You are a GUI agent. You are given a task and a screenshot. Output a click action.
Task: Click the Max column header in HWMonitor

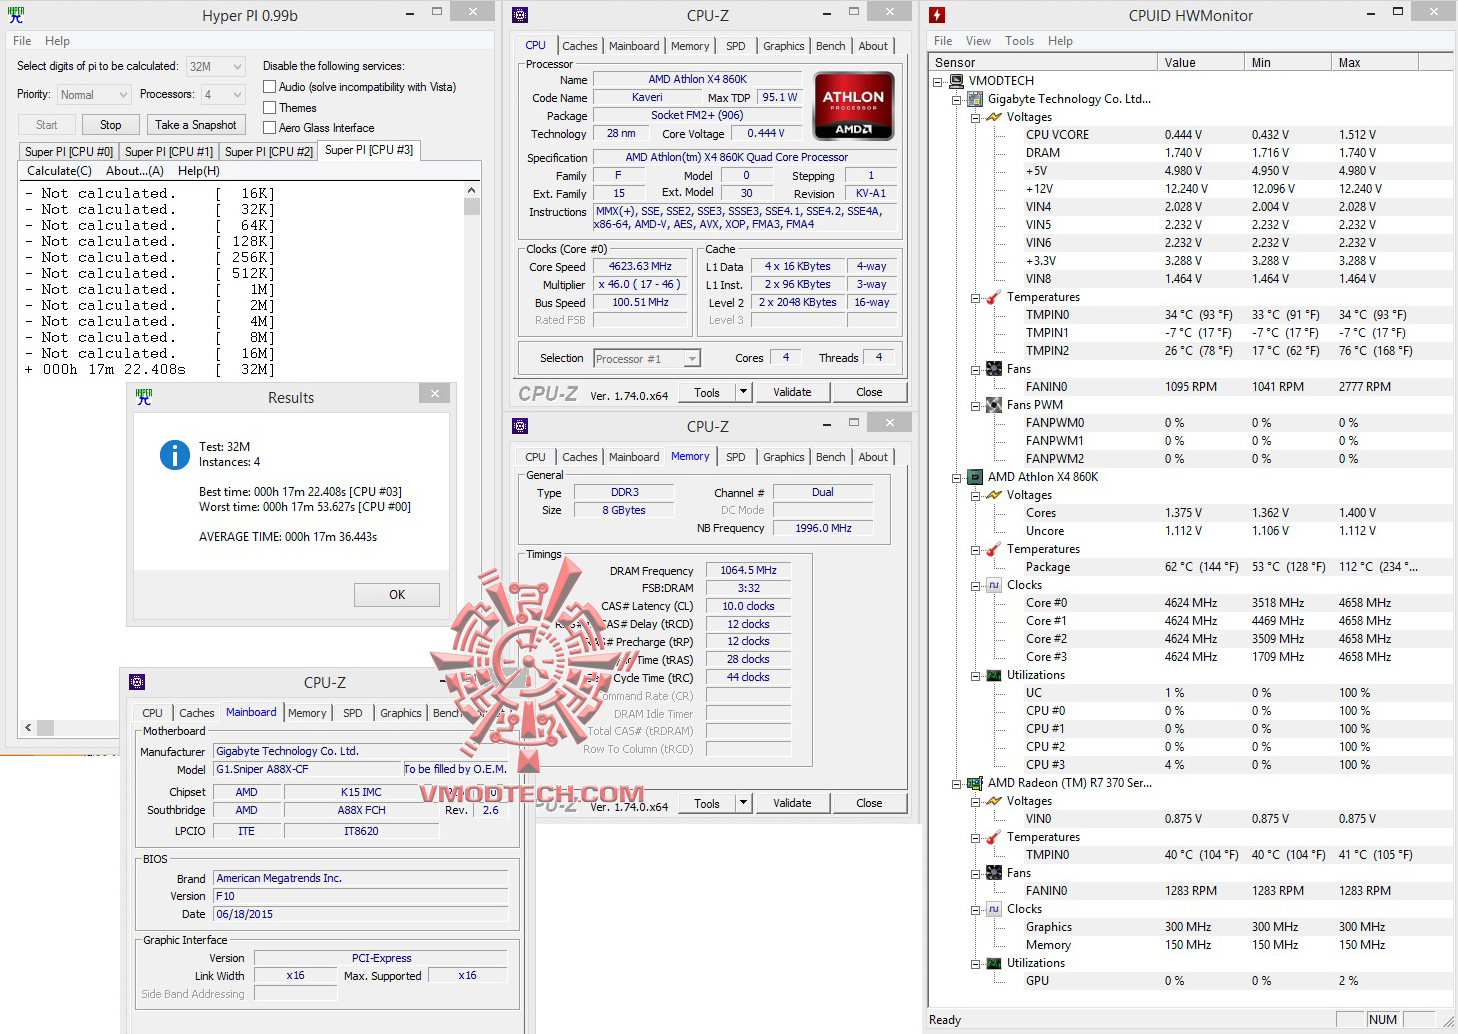tap(1377, 62)
